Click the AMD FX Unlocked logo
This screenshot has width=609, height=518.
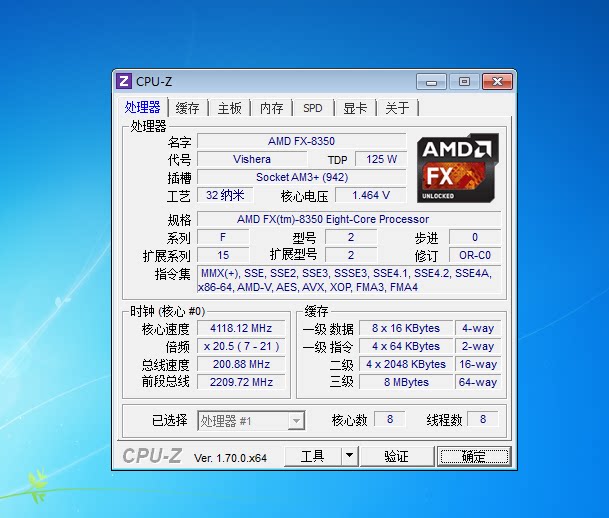pos(458,168)
